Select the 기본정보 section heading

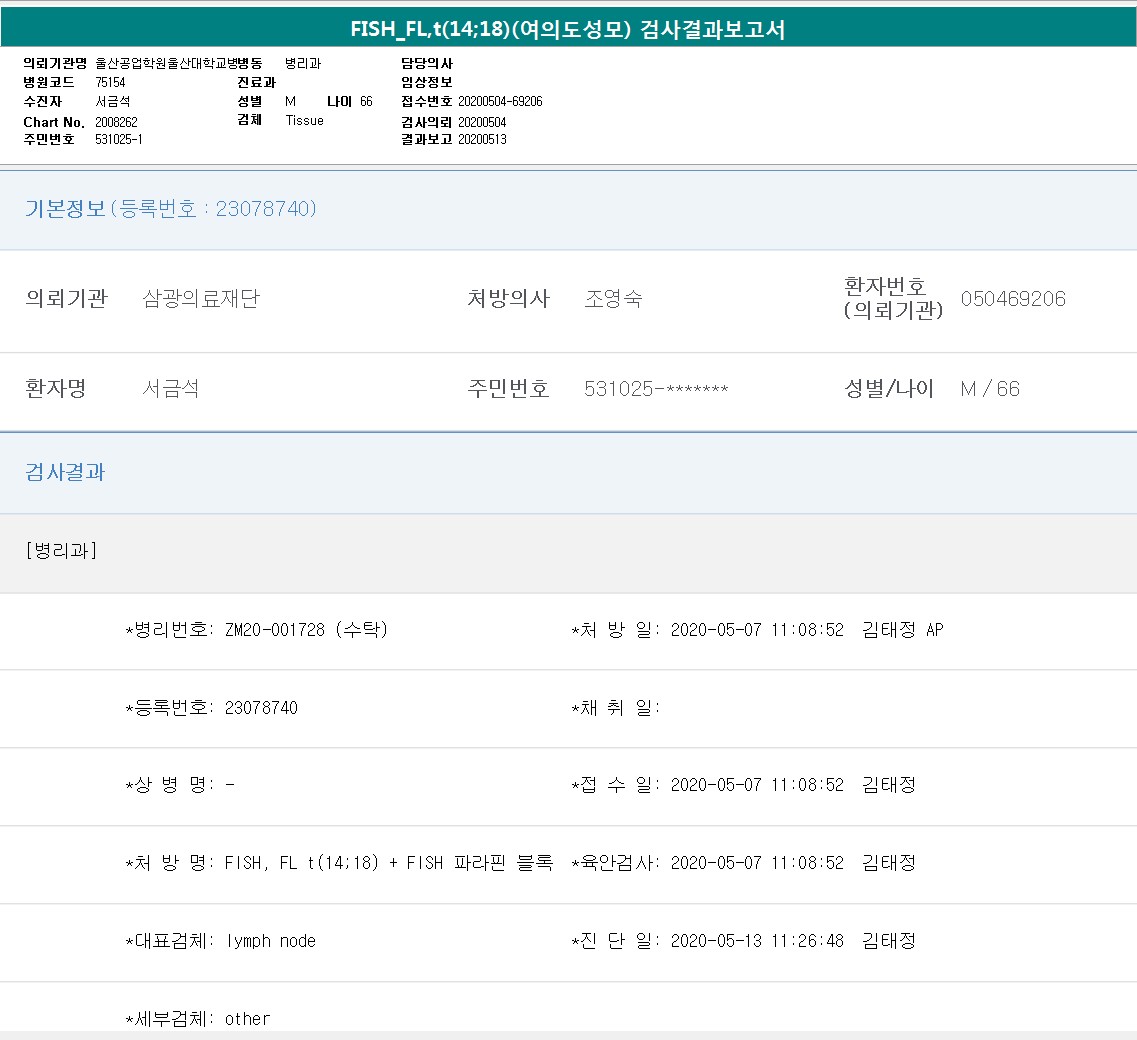point(65,209)
